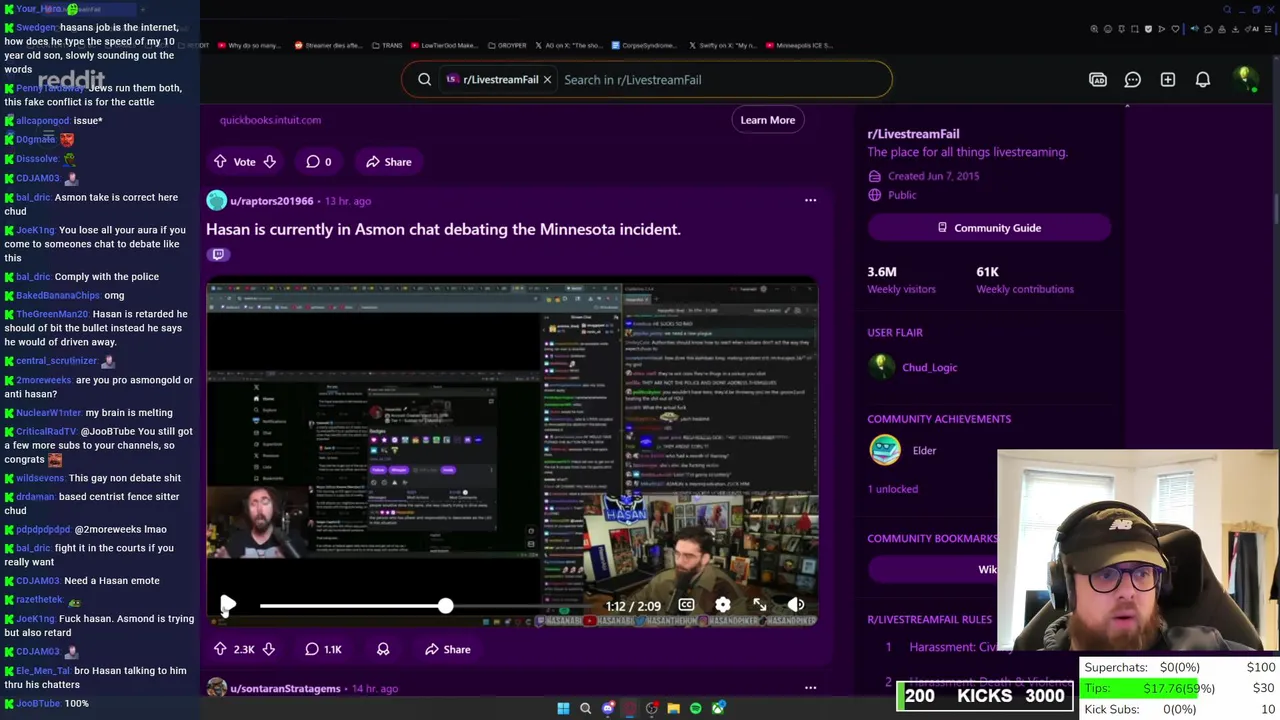
Task: Click the video progress slider handle
Action: (x=445, y=605)
